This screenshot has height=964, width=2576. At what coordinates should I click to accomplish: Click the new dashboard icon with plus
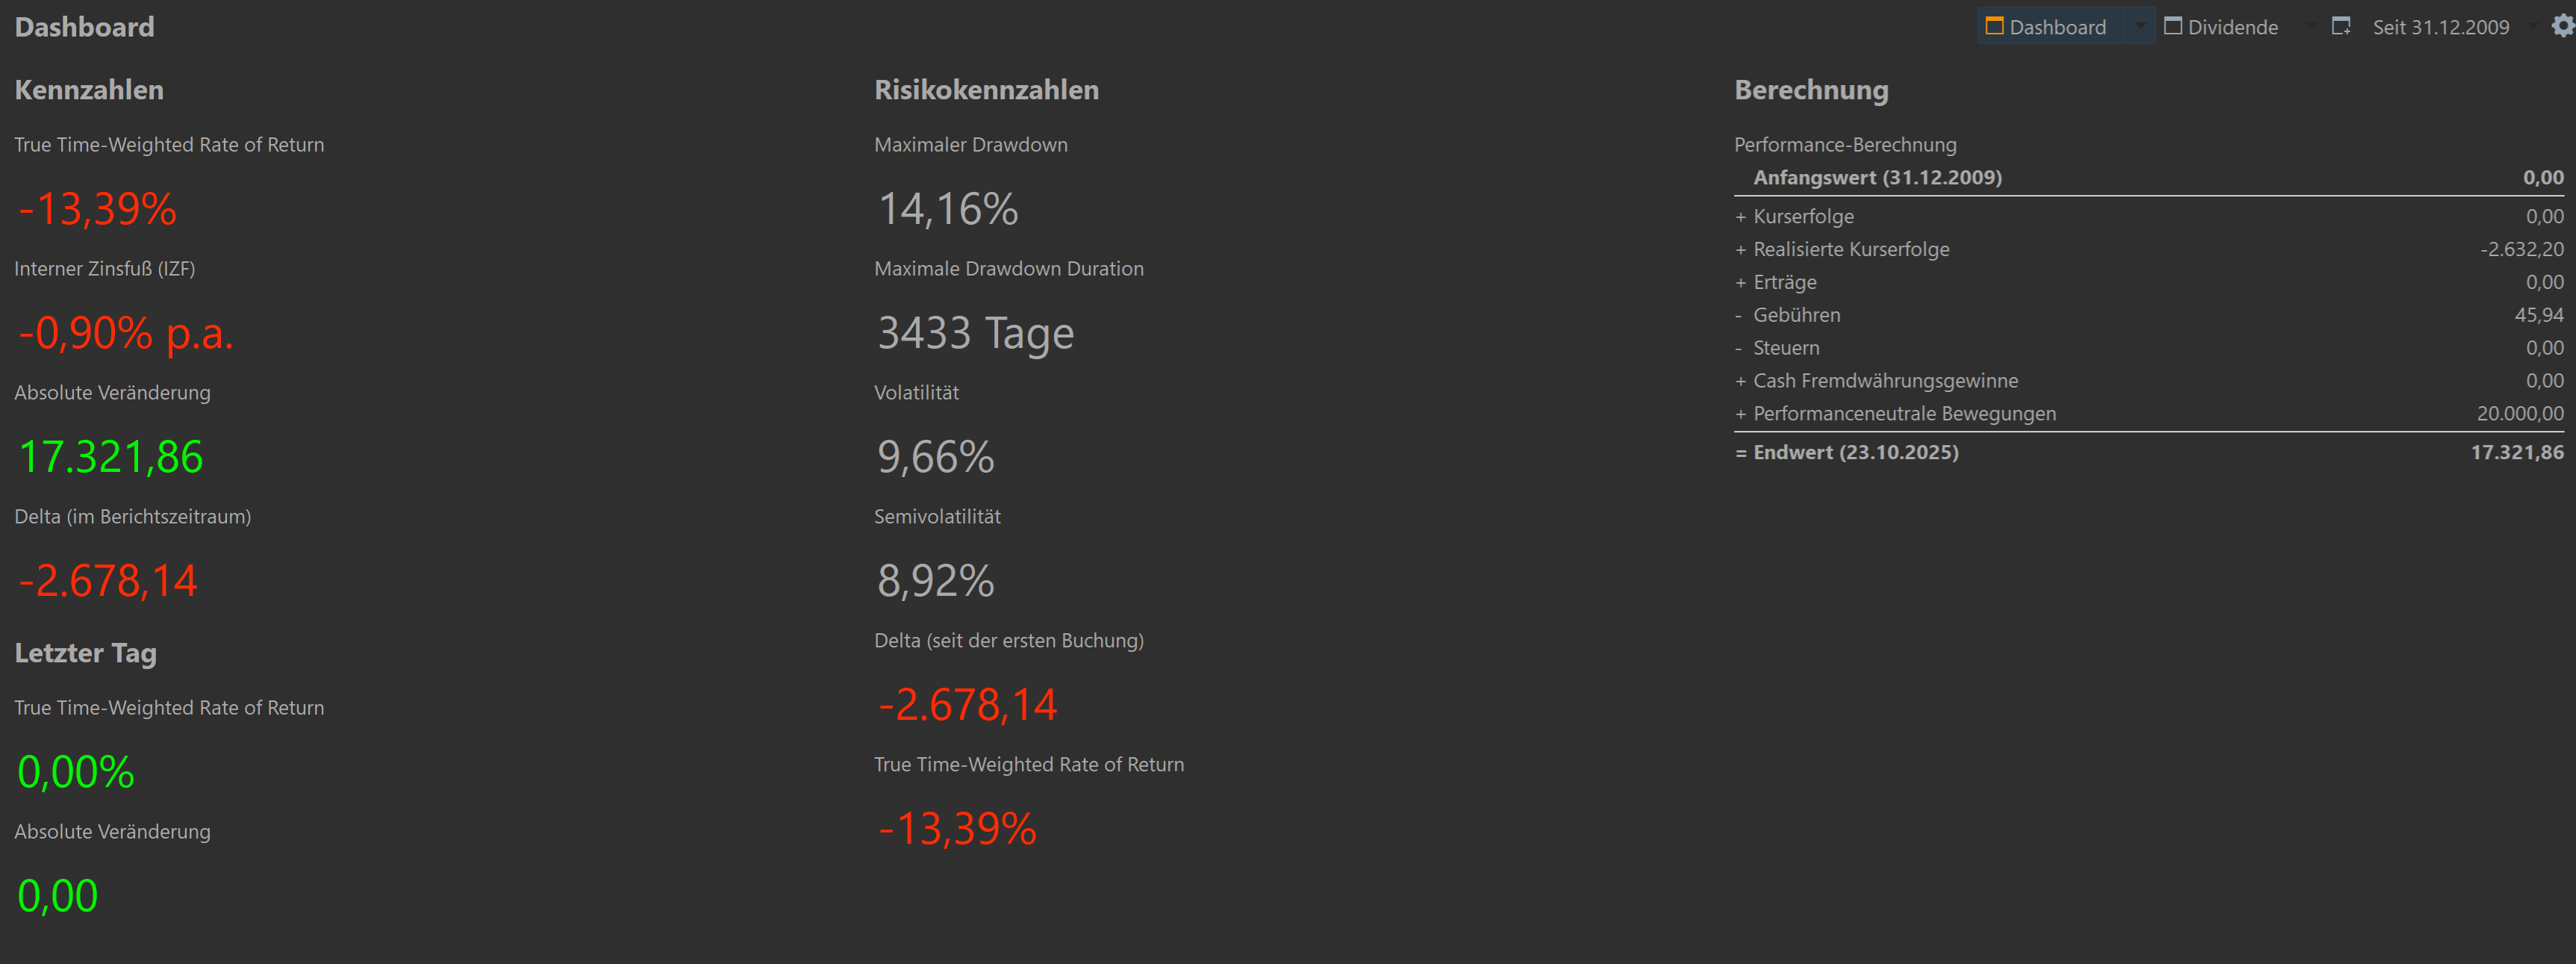click(x=2341, y=26)
